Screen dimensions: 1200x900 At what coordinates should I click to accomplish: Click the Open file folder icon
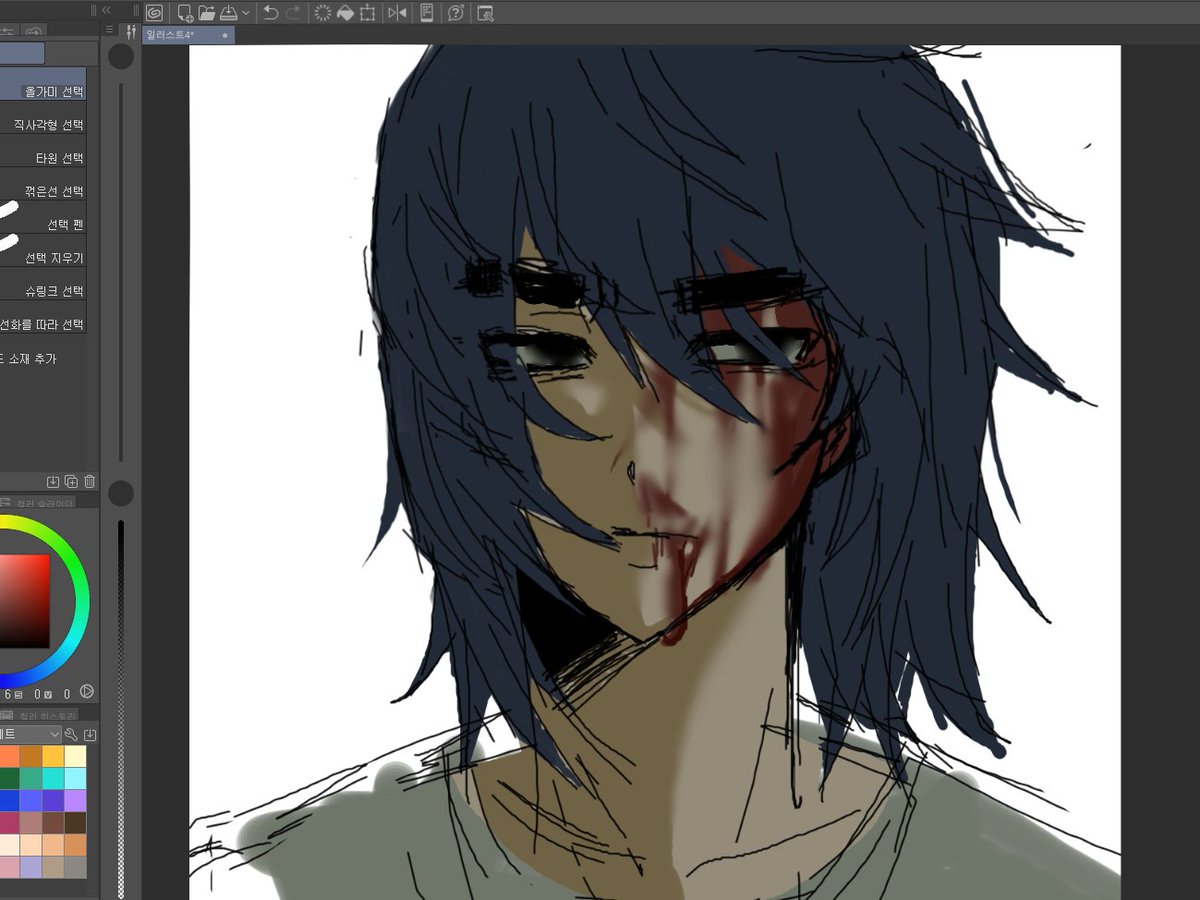click(207, 13)
